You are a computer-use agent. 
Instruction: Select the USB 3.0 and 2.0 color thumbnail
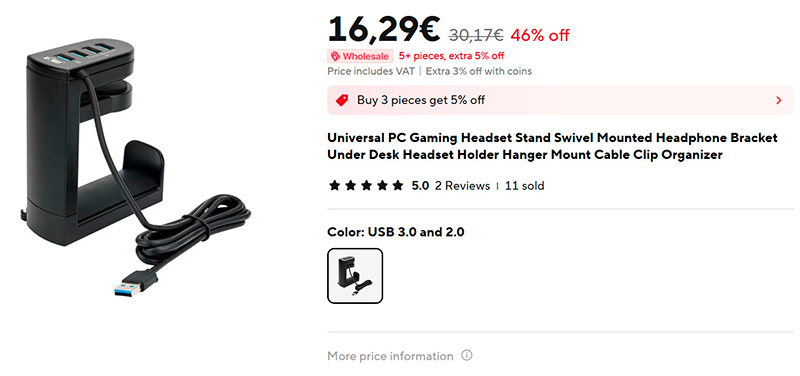[355, 275]
